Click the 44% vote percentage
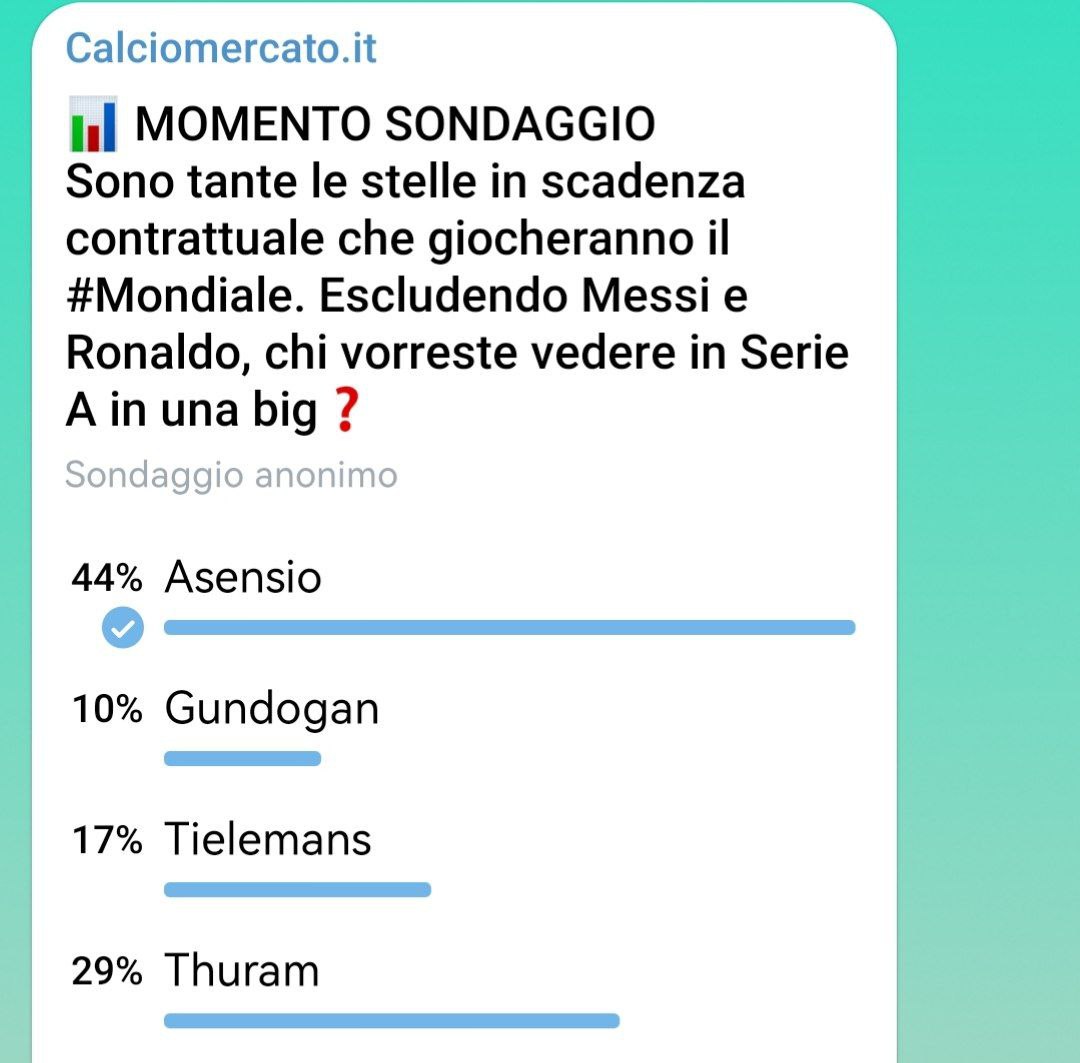 pyautogui.click(x=106, y=578)
